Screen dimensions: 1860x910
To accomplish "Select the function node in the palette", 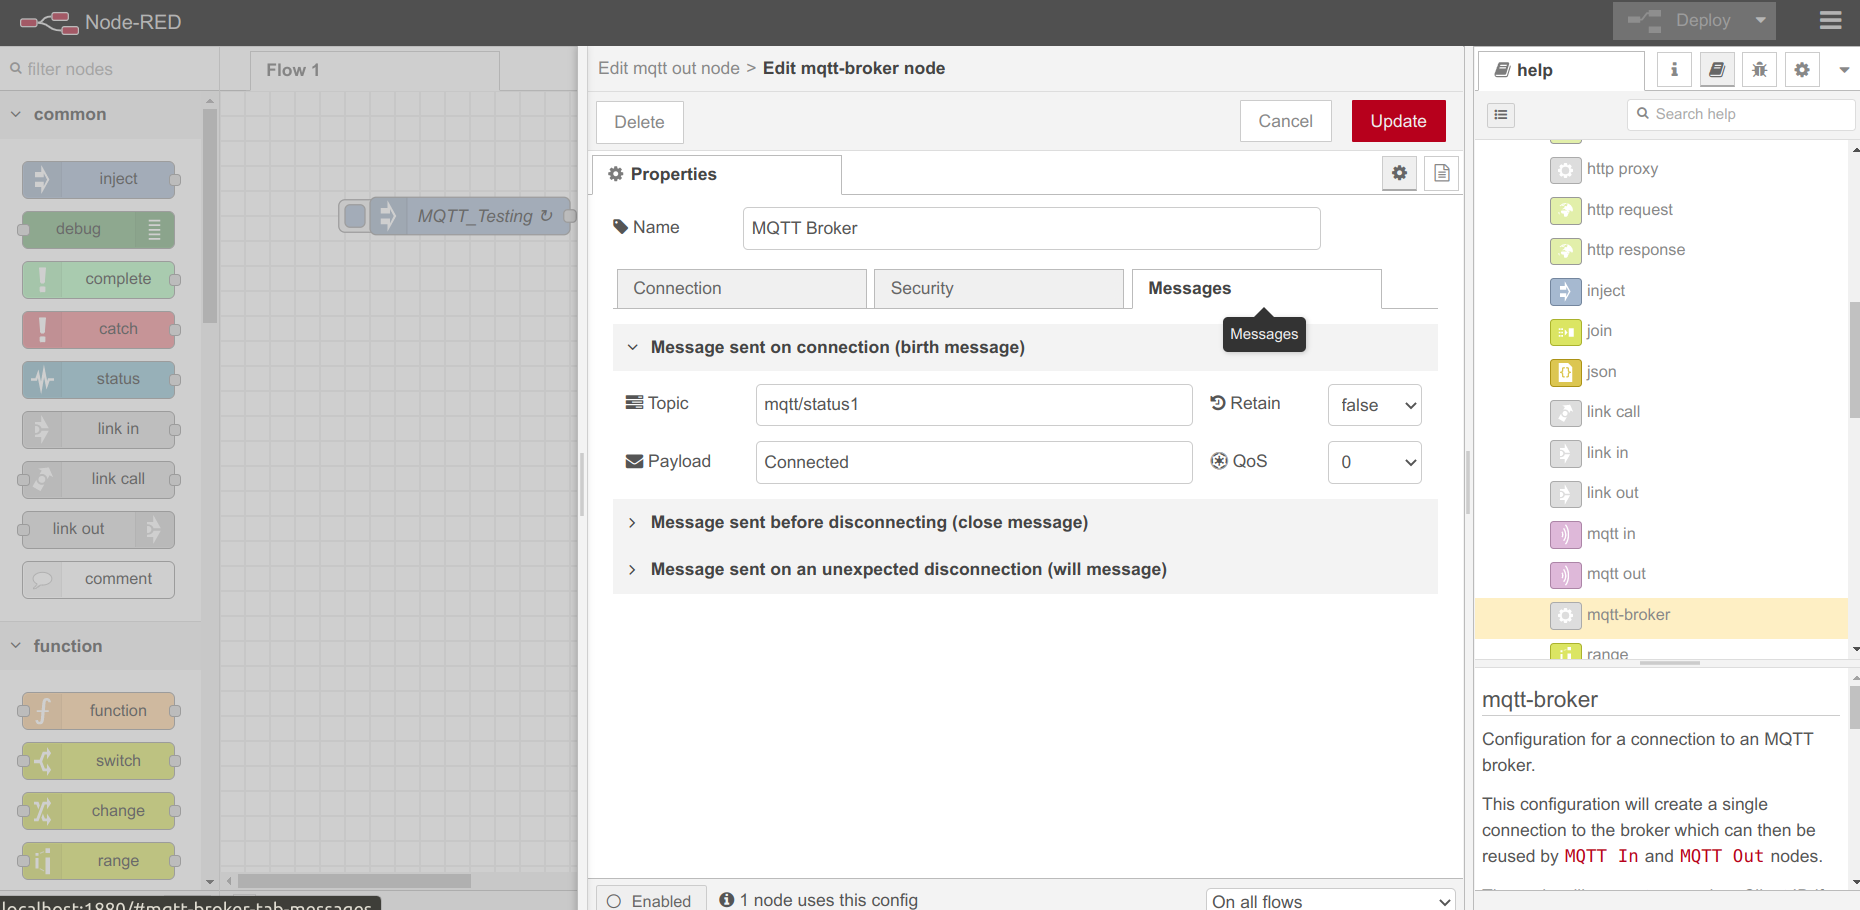I will pyautogui.click(x=99, y=711).
